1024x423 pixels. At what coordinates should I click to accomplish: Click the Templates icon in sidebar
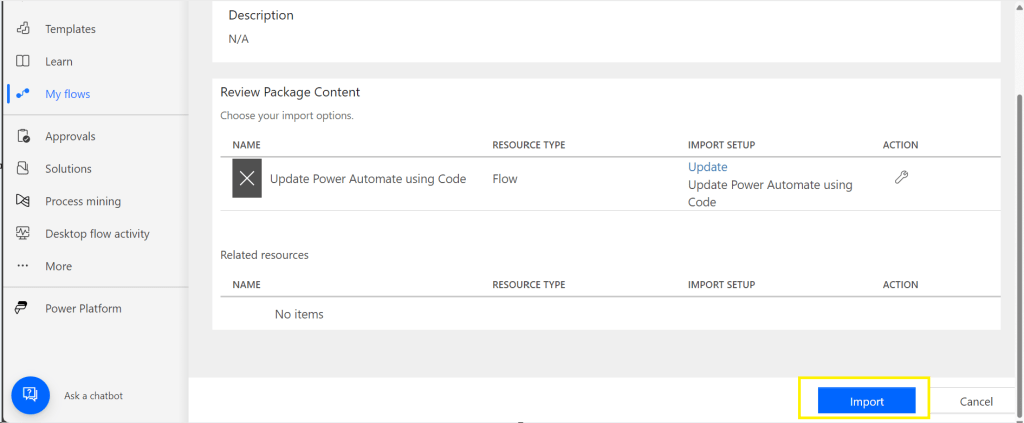click(23, 29)
